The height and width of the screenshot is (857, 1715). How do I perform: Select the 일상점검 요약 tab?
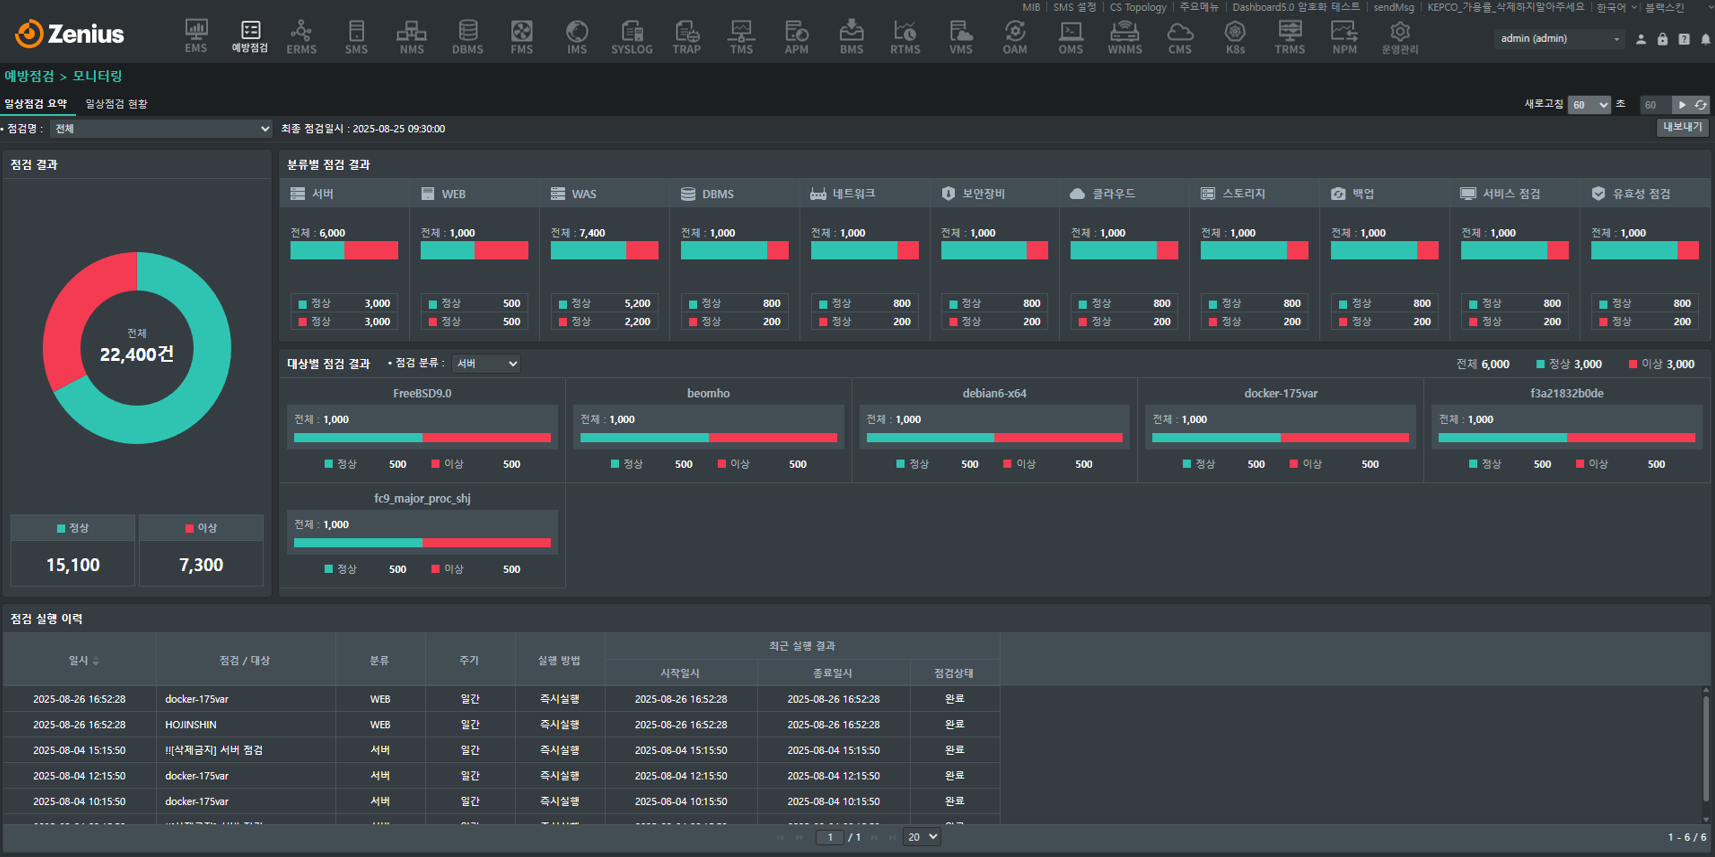tap(36, 104)
